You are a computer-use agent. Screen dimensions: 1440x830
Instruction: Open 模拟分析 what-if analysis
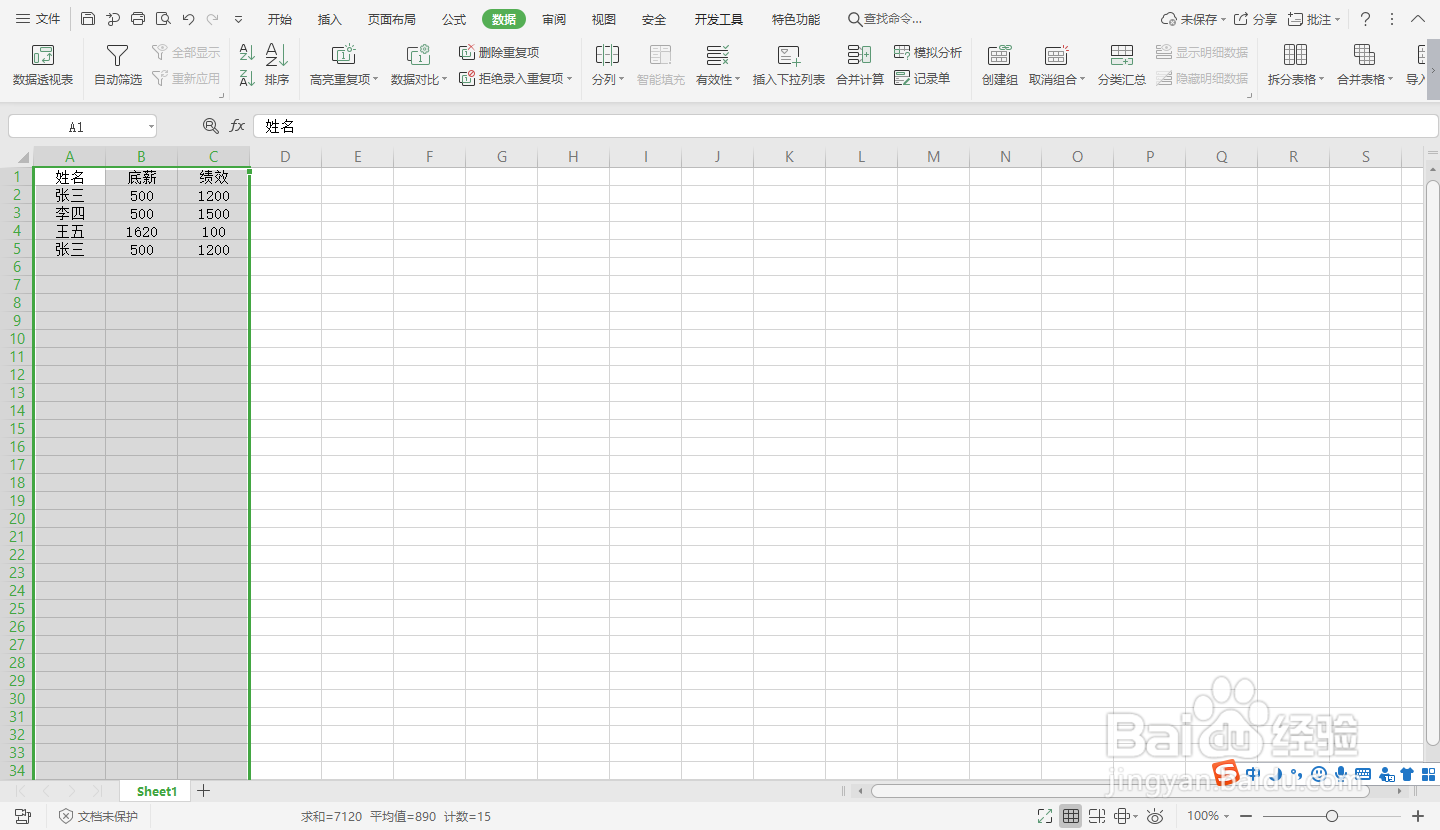pyautogui.click(x=928, y=52)
